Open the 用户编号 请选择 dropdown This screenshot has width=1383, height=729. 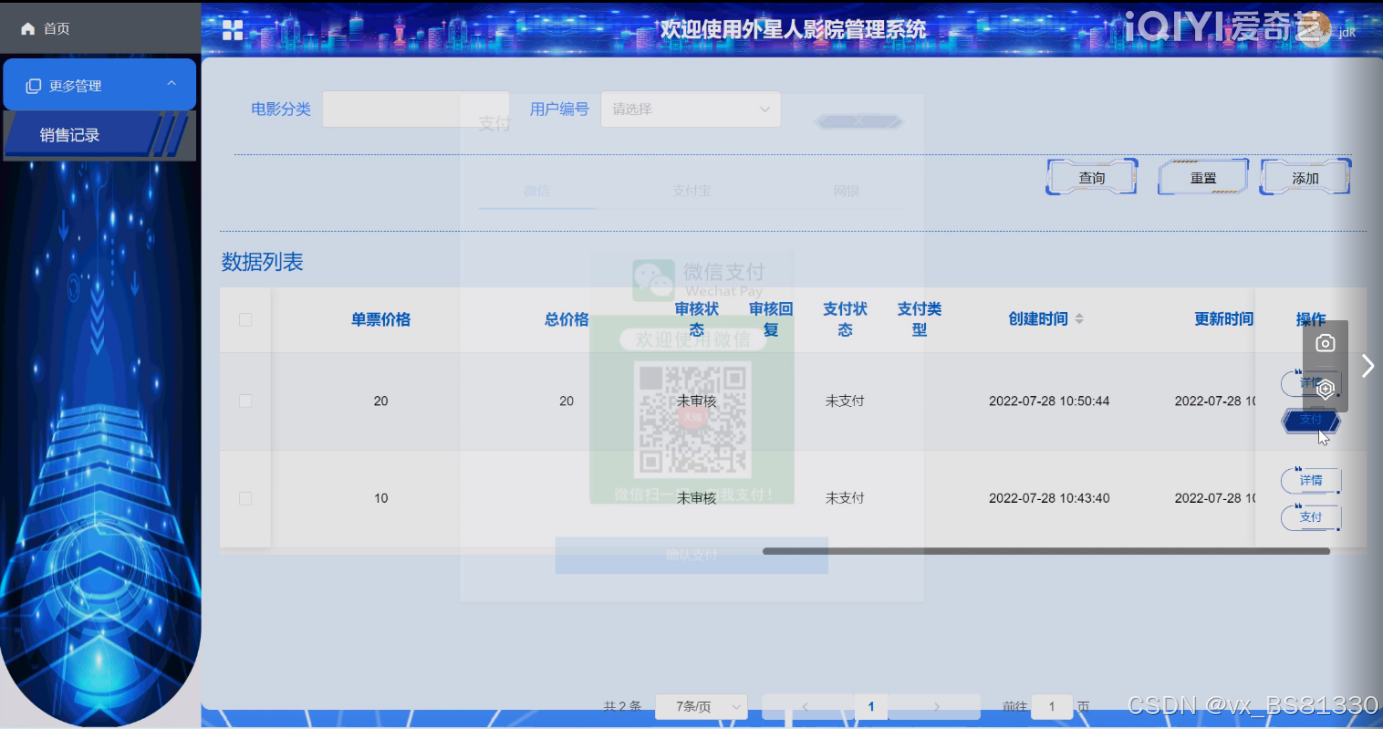pos(690,109)
